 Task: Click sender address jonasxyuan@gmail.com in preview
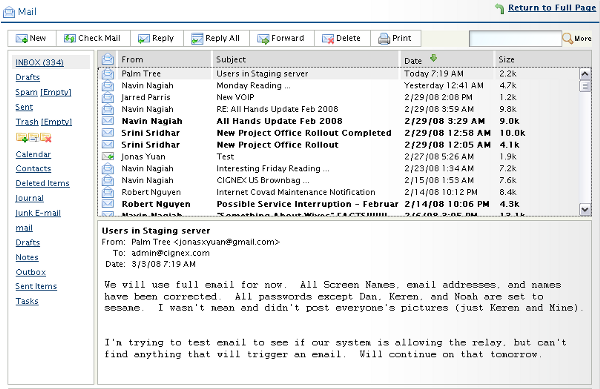(x=227, y=242)
